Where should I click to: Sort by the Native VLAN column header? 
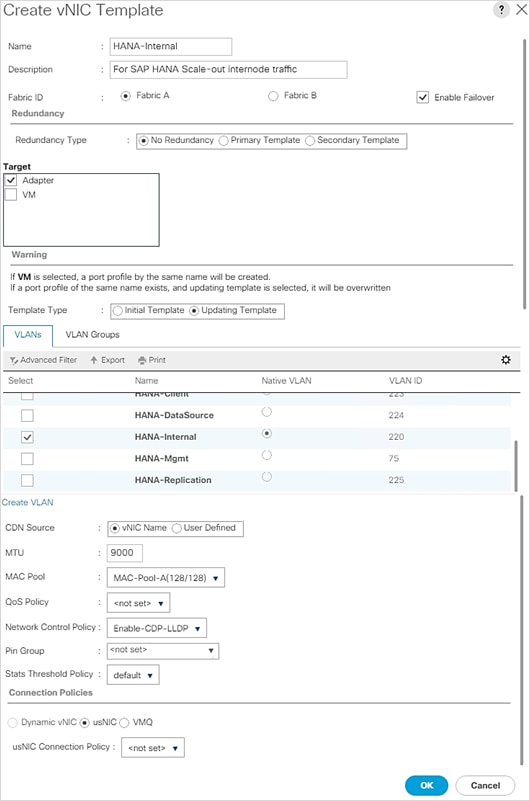tap(286, 381)
